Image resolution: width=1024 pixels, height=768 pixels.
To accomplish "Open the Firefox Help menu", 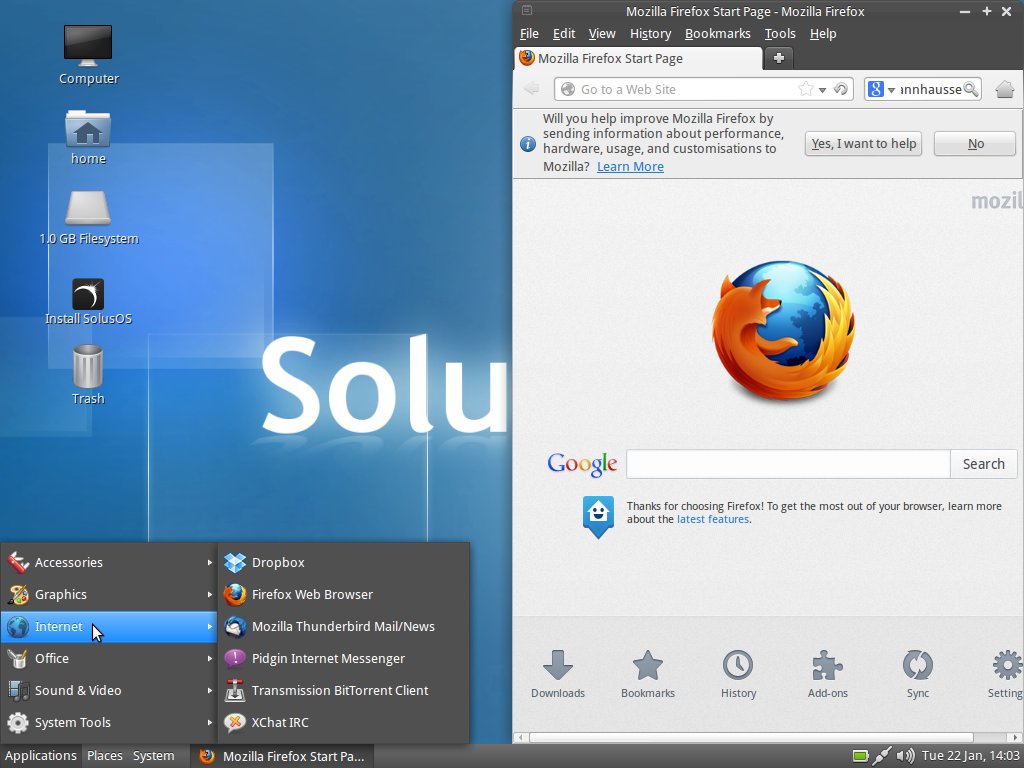I will coord(823,34).
